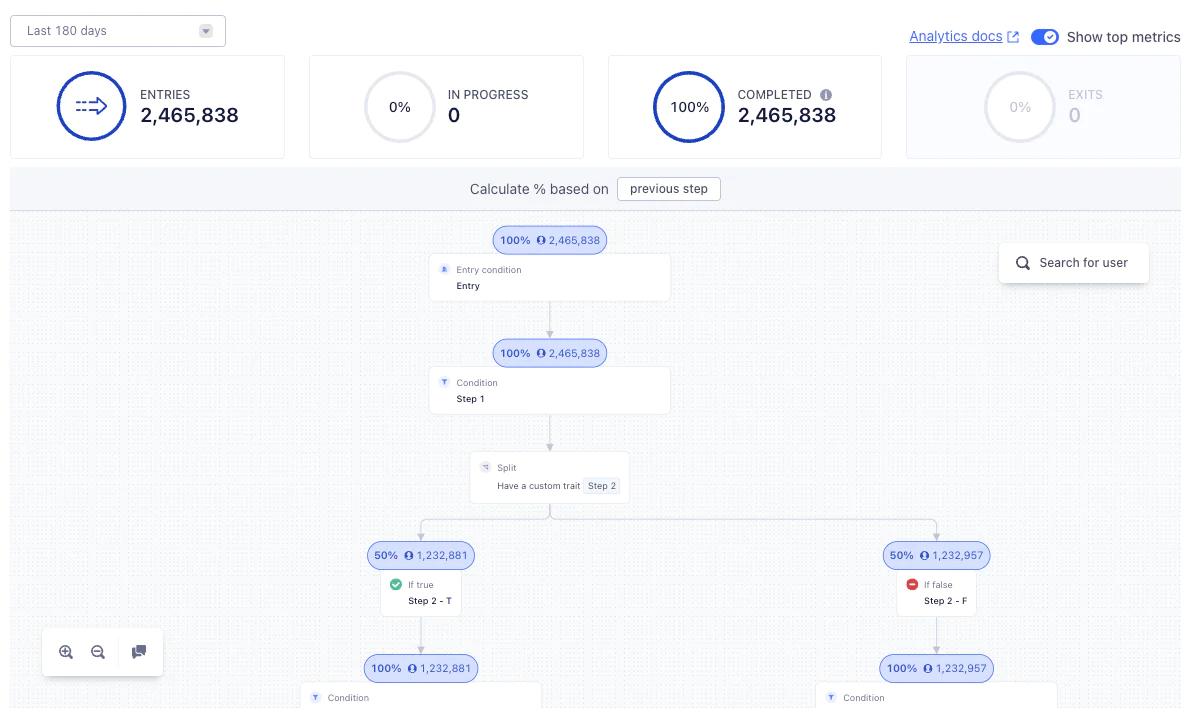Click the blue arrow icon in ENTRIES card
This screenshot has height=714, width=1197.
coord(92,106)
